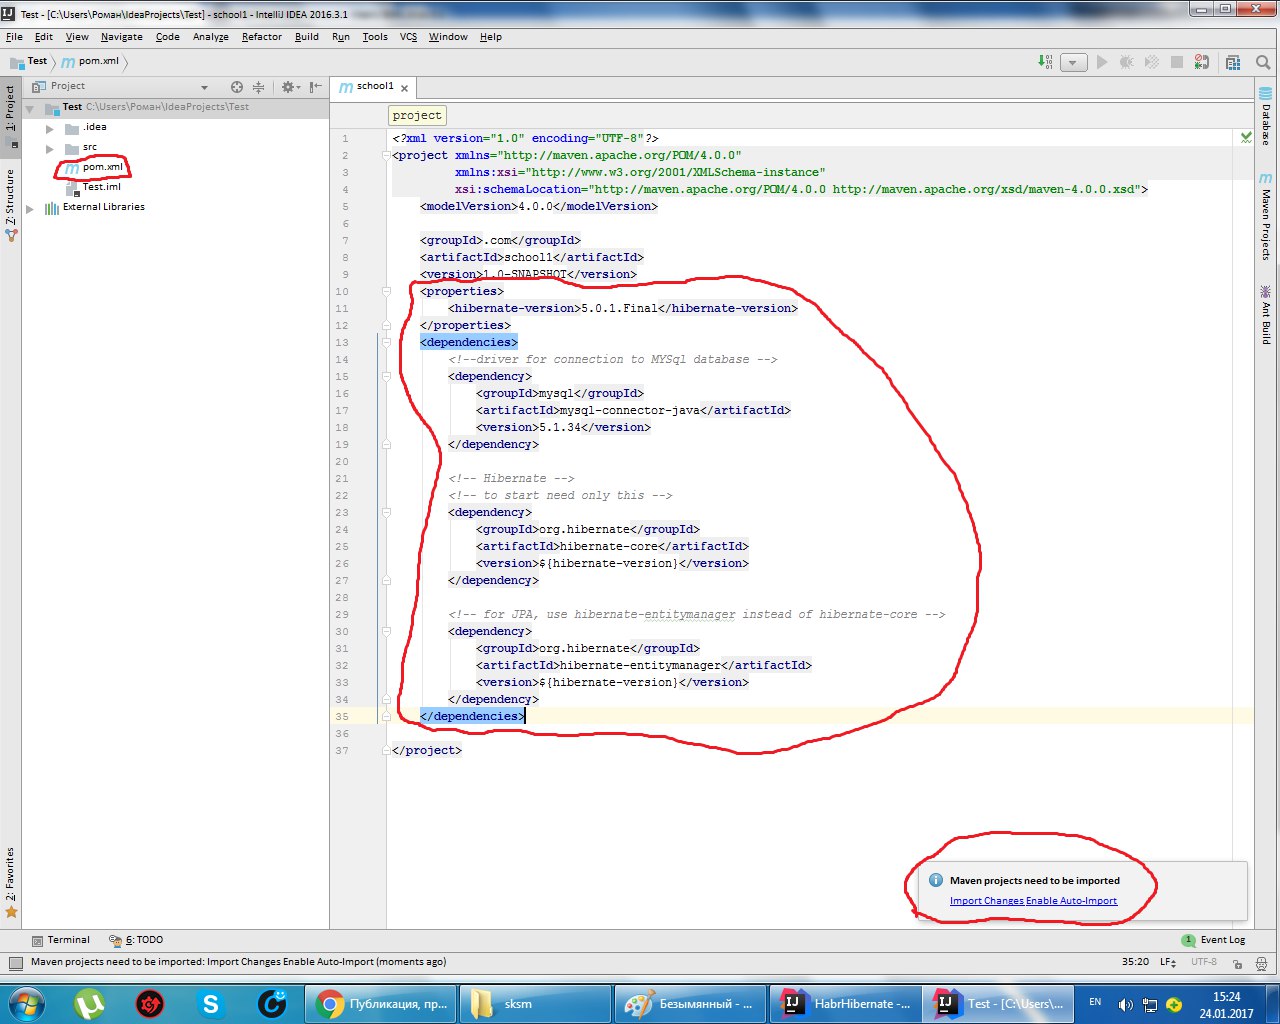Expand the src folder in Project tree
The image size is (1280, 1024).
pyautogui.click(x=49, y=146)
